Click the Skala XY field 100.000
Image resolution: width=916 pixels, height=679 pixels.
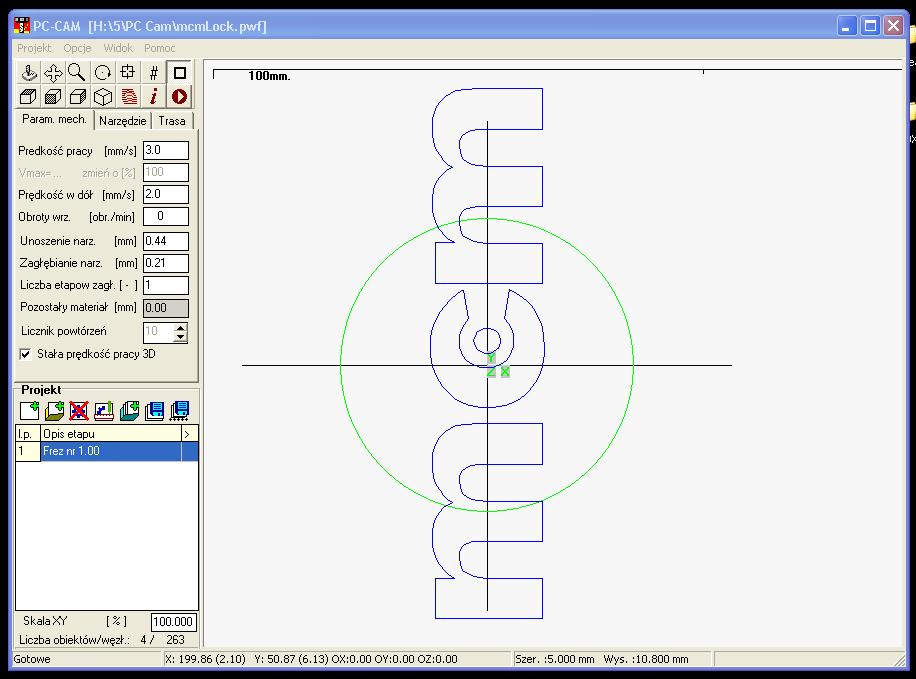coord(174,622)
